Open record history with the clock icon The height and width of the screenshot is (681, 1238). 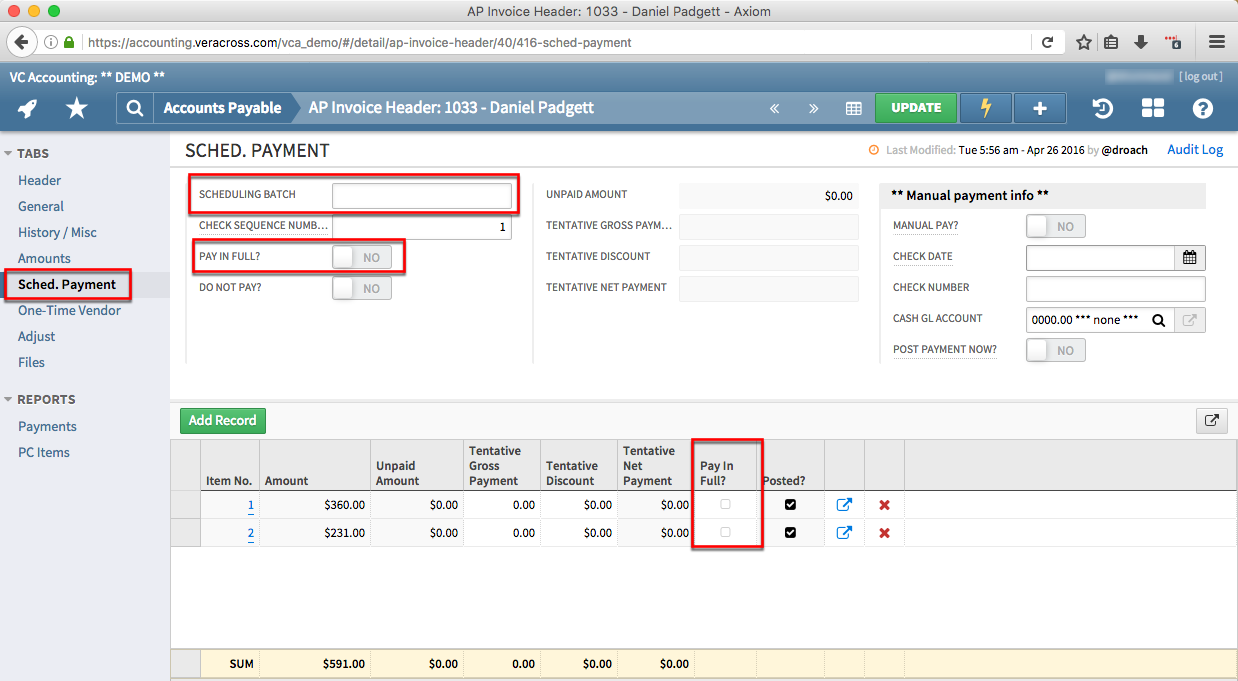click(1105, 107)
